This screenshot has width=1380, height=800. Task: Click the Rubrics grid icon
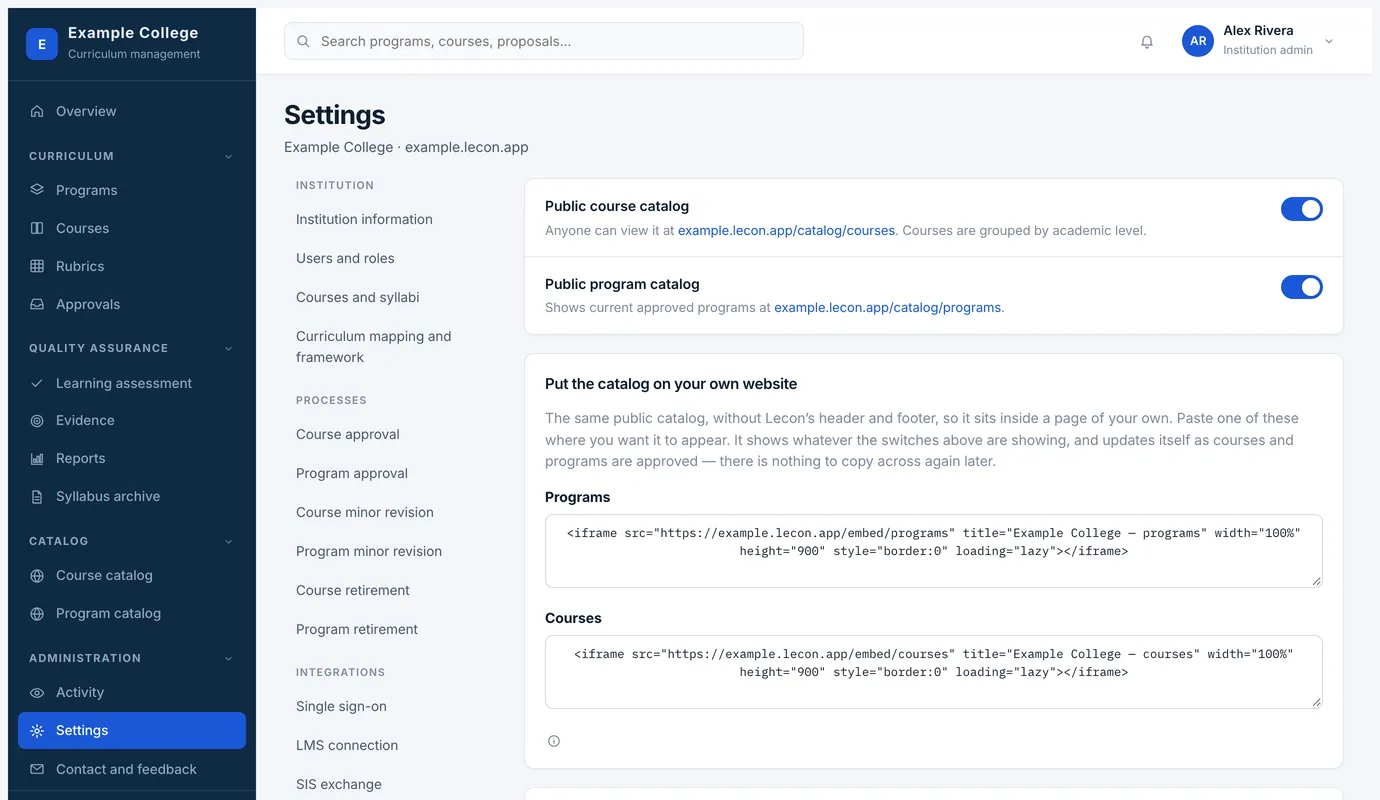tap(37, 266)
